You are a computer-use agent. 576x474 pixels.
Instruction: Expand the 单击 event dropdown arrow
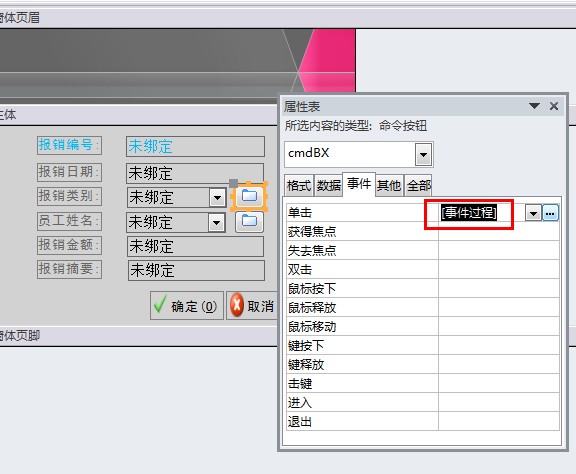533,213
